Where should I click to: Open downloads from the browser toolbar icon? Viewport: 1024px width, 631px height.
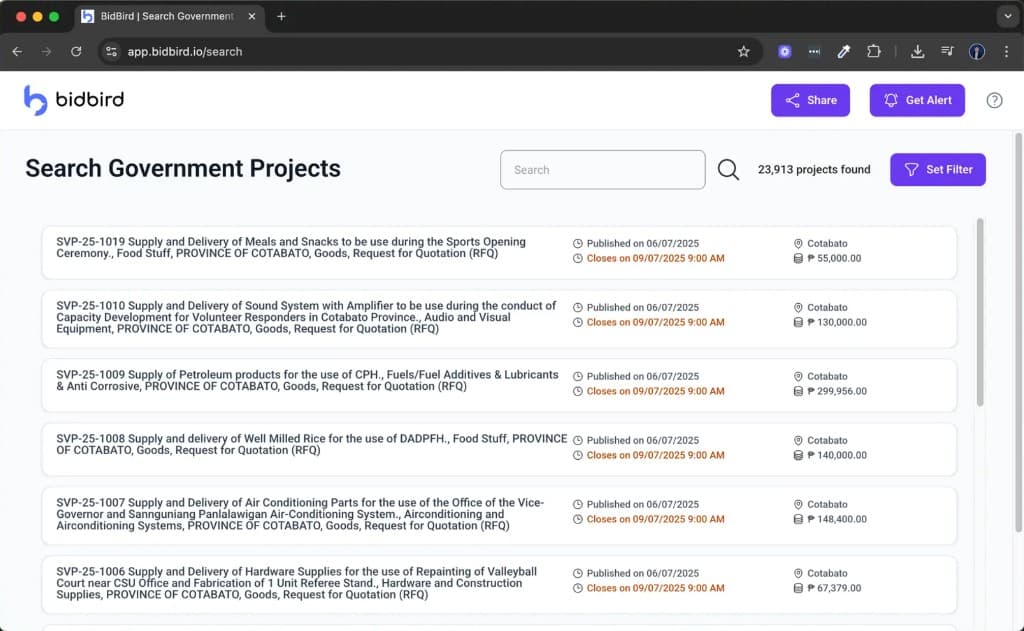coord(917,51)
